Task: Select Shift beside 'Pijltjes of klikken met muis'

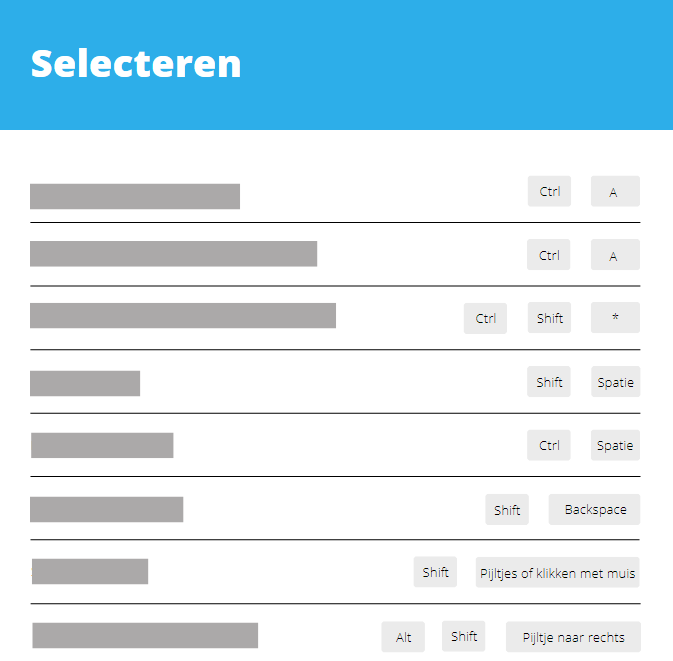Action: (435, 572)
